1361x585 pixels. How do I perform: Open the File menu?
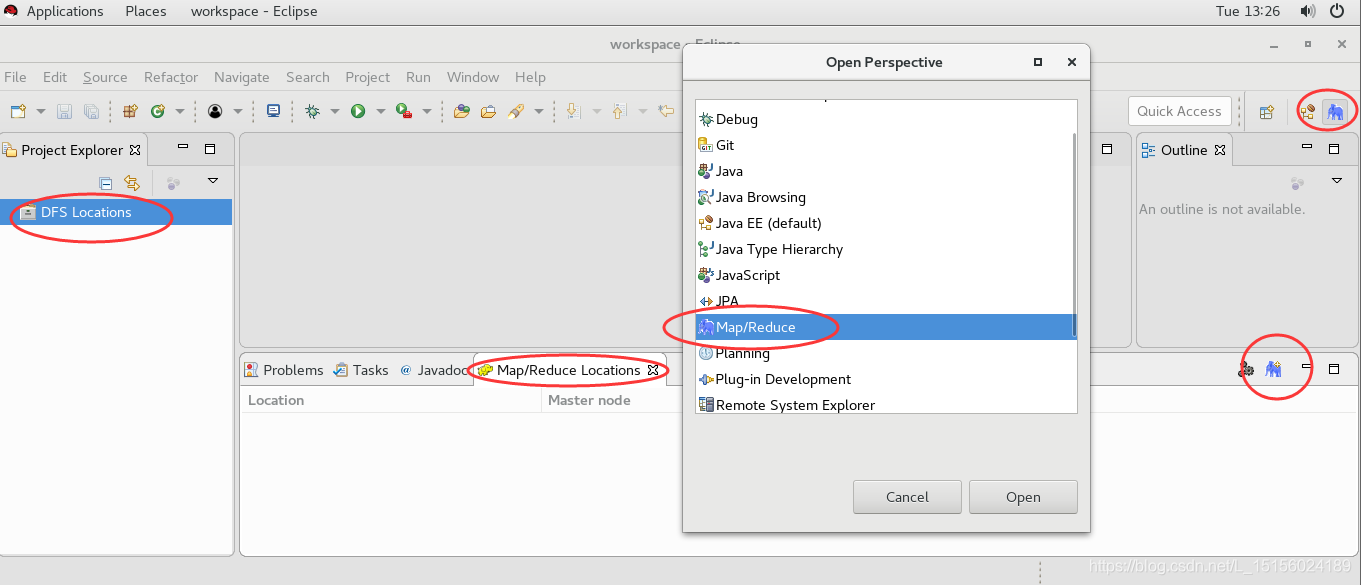(x=15, y=77)
